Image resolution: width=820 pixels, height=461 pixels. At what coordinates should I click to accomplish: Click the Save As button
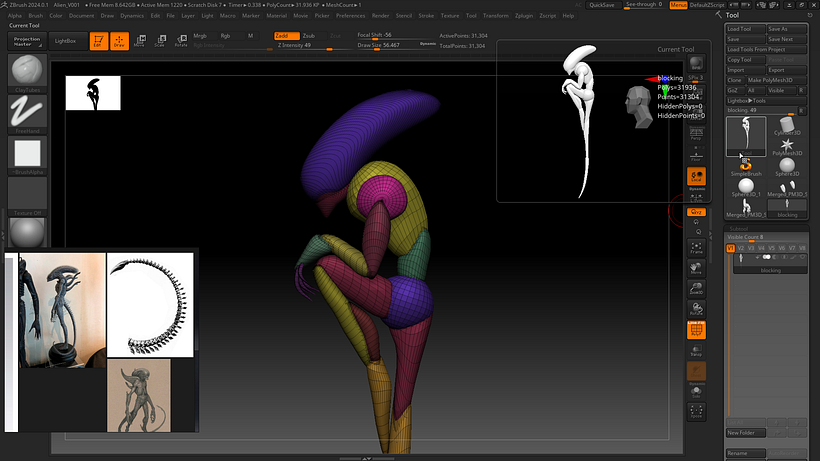coord(787,29)
